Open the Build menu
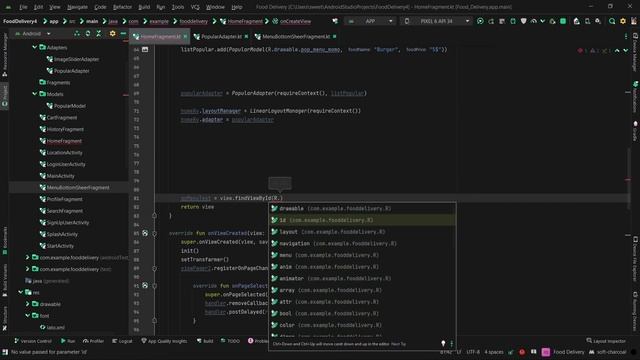Image resolution: width=640 pixels, height=360 pixels. pos(144,7)
